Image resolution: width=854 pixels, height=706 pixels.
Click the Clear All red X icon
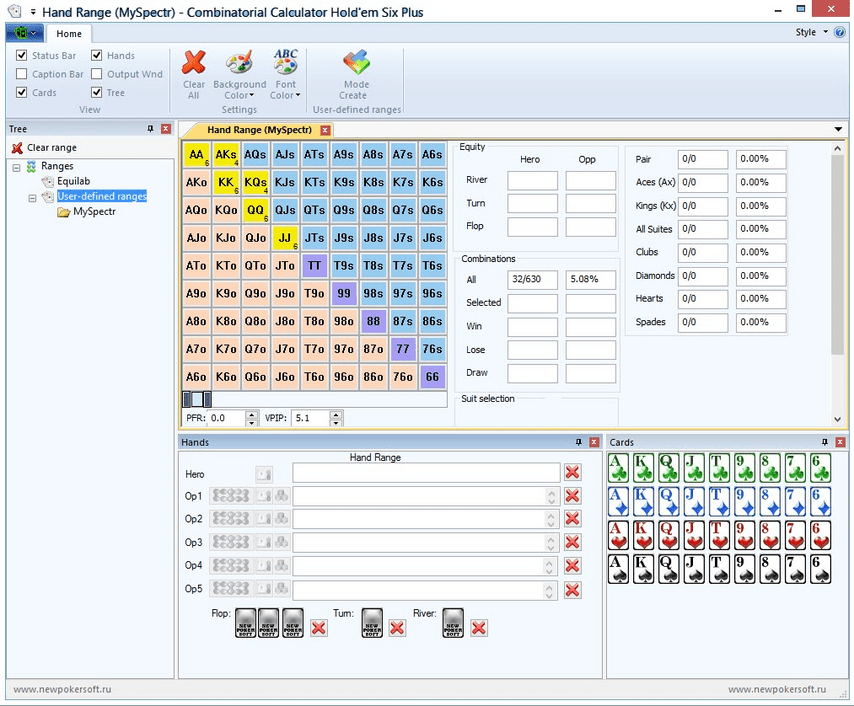point(193,63)
